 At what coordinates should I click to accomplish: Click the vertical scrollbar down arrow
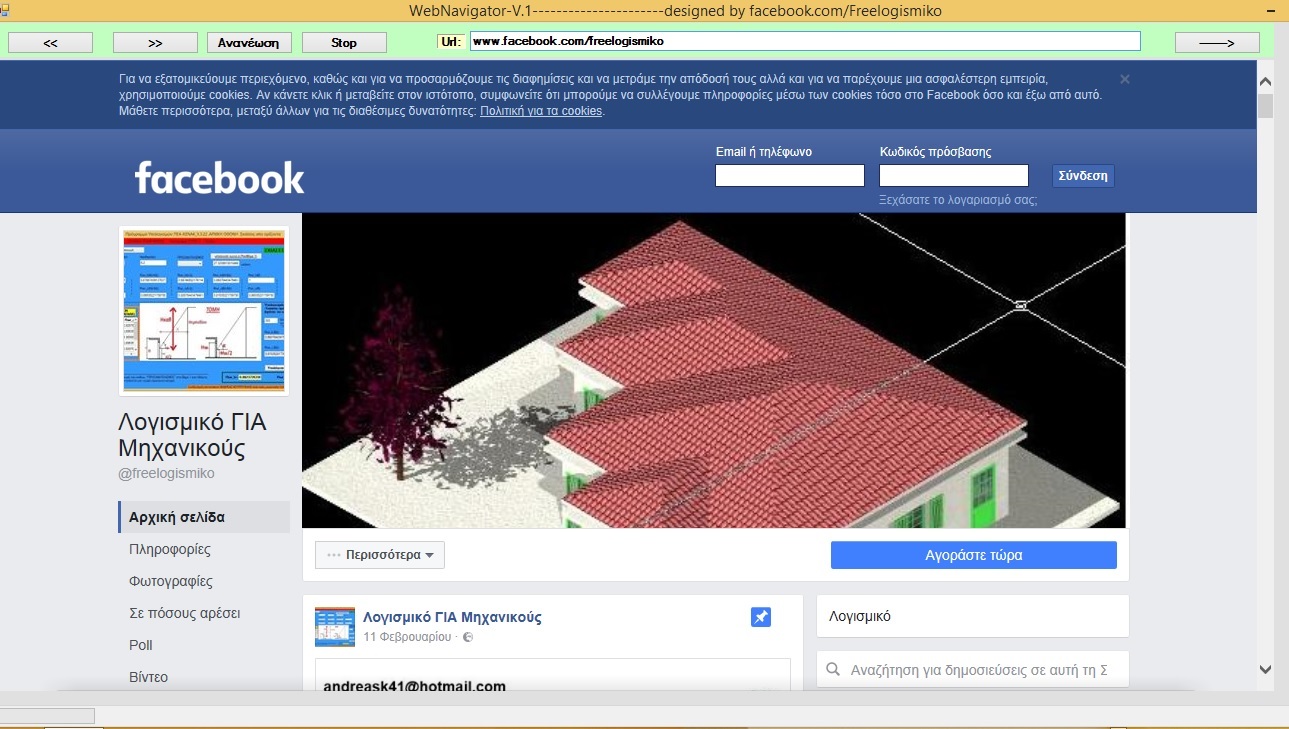tap(1265, 669)
